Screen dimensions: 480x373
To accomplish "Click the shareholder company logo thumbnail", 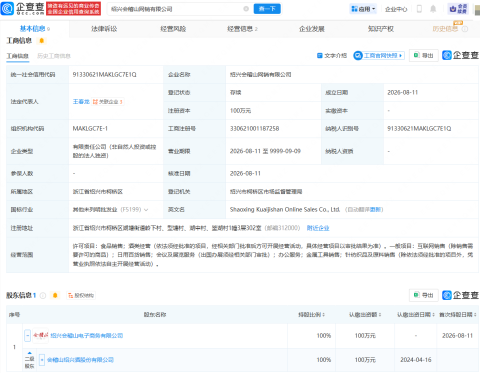I will point(41,335).
